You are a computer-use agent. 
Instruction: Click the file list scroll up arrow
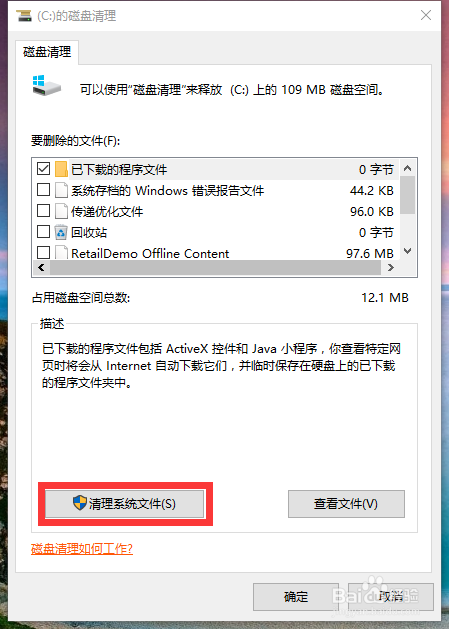407,168
